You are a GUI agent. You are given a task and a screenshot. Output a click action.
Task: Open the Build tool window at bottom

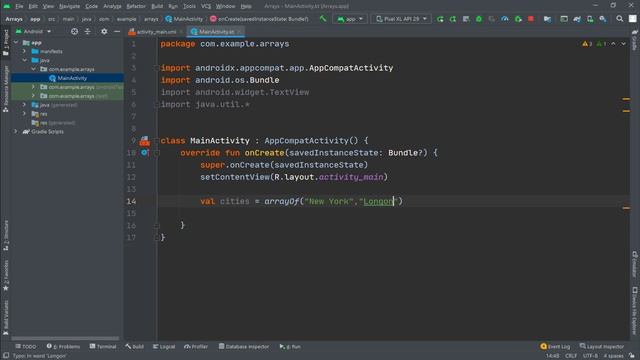pyautogui.click(x=135, y=347)
